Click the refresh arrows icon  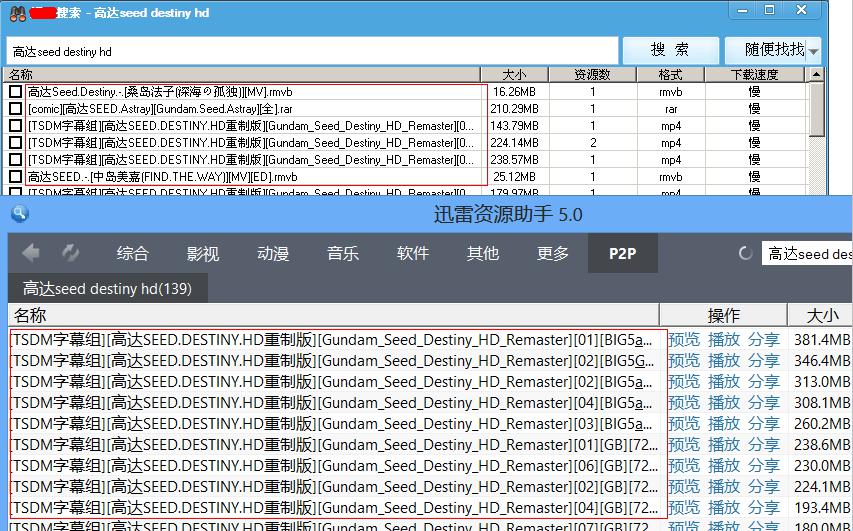[x=71, y=254]
